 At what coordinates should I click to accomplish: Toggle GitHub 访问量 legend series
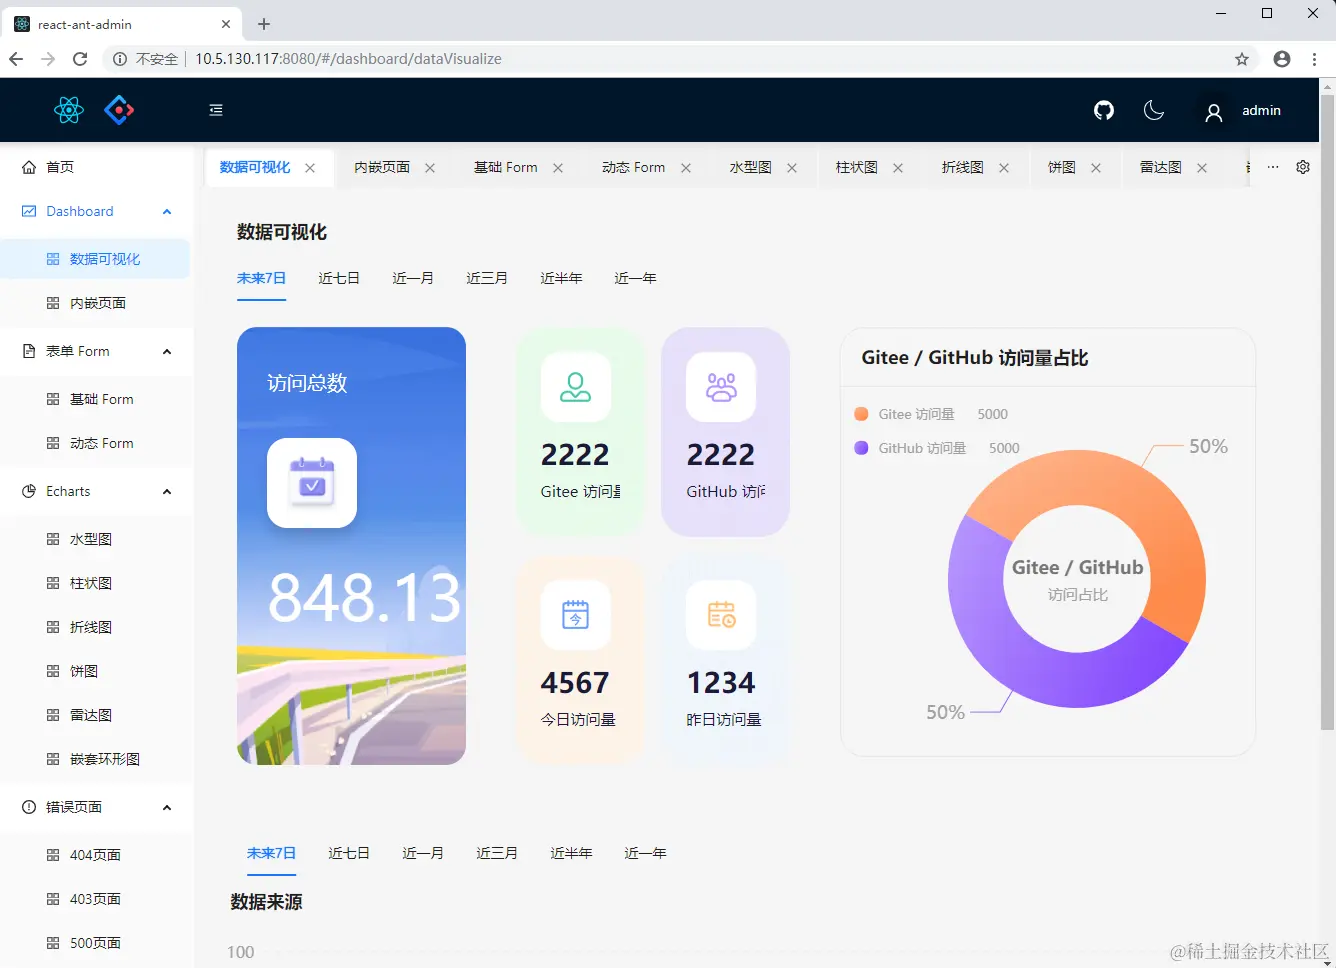911,448
